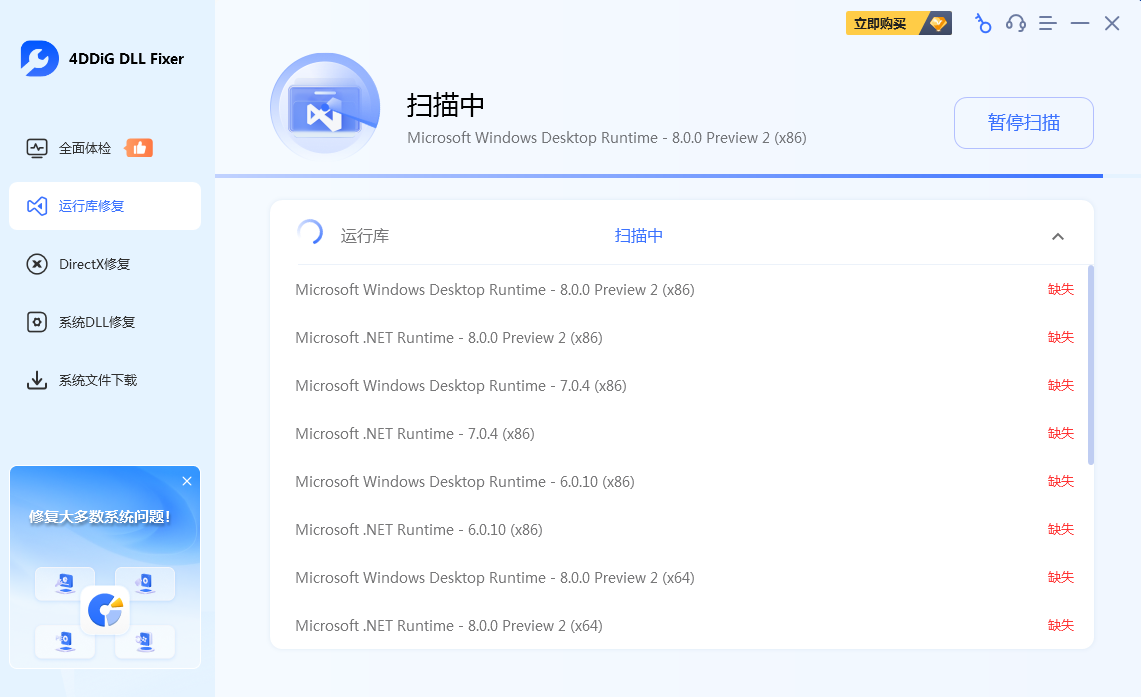This screenshot has height=697, width=1141.
Task: Open the DirectX修复 section
Action: point(105,264)
